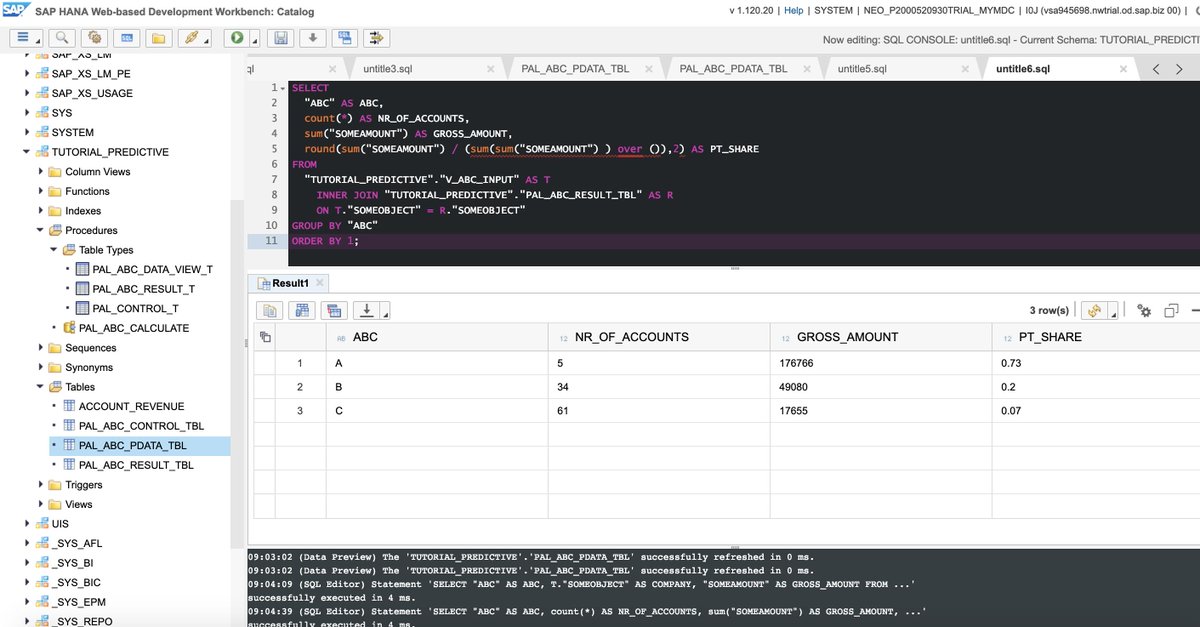Open ACCOUNT_REVENUE table

point(131,407)
